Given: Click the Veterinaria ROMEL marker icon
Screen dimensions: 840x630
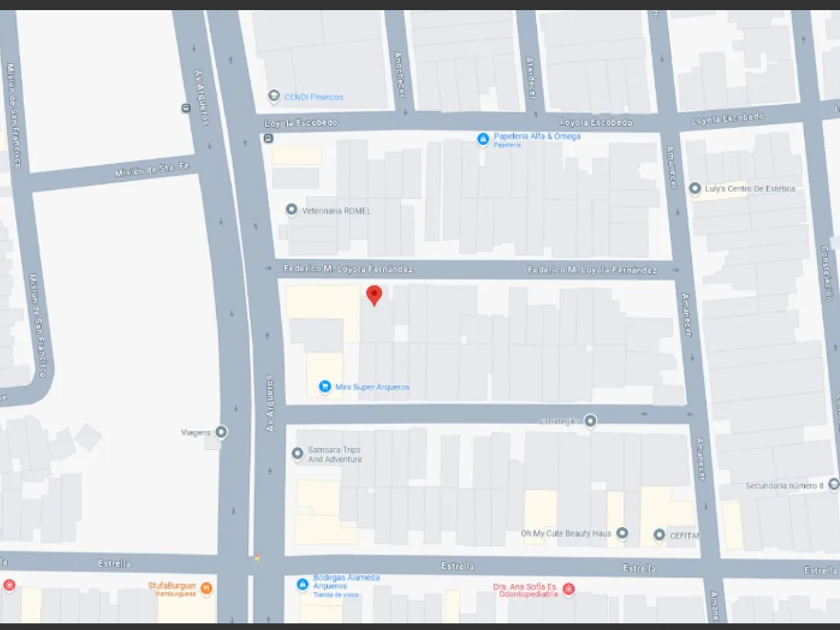Looking at the screenshot, I should [x=291, y=209].
